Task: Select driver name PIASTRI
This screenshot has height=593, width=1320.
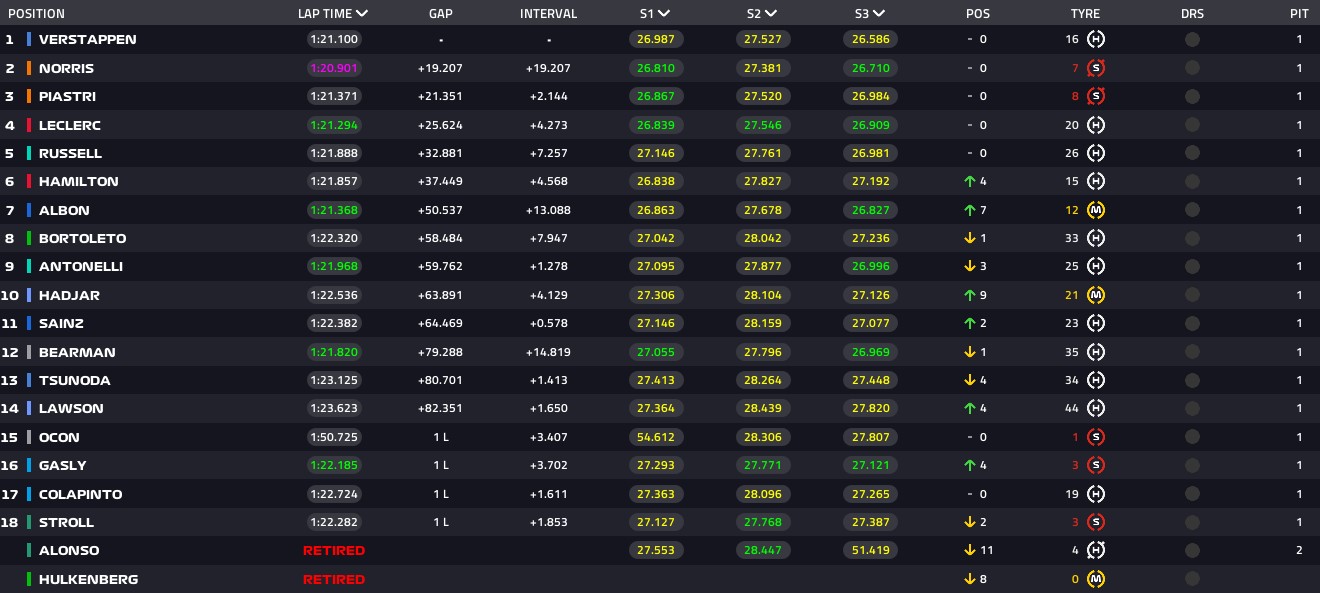Action: (67, 97)
